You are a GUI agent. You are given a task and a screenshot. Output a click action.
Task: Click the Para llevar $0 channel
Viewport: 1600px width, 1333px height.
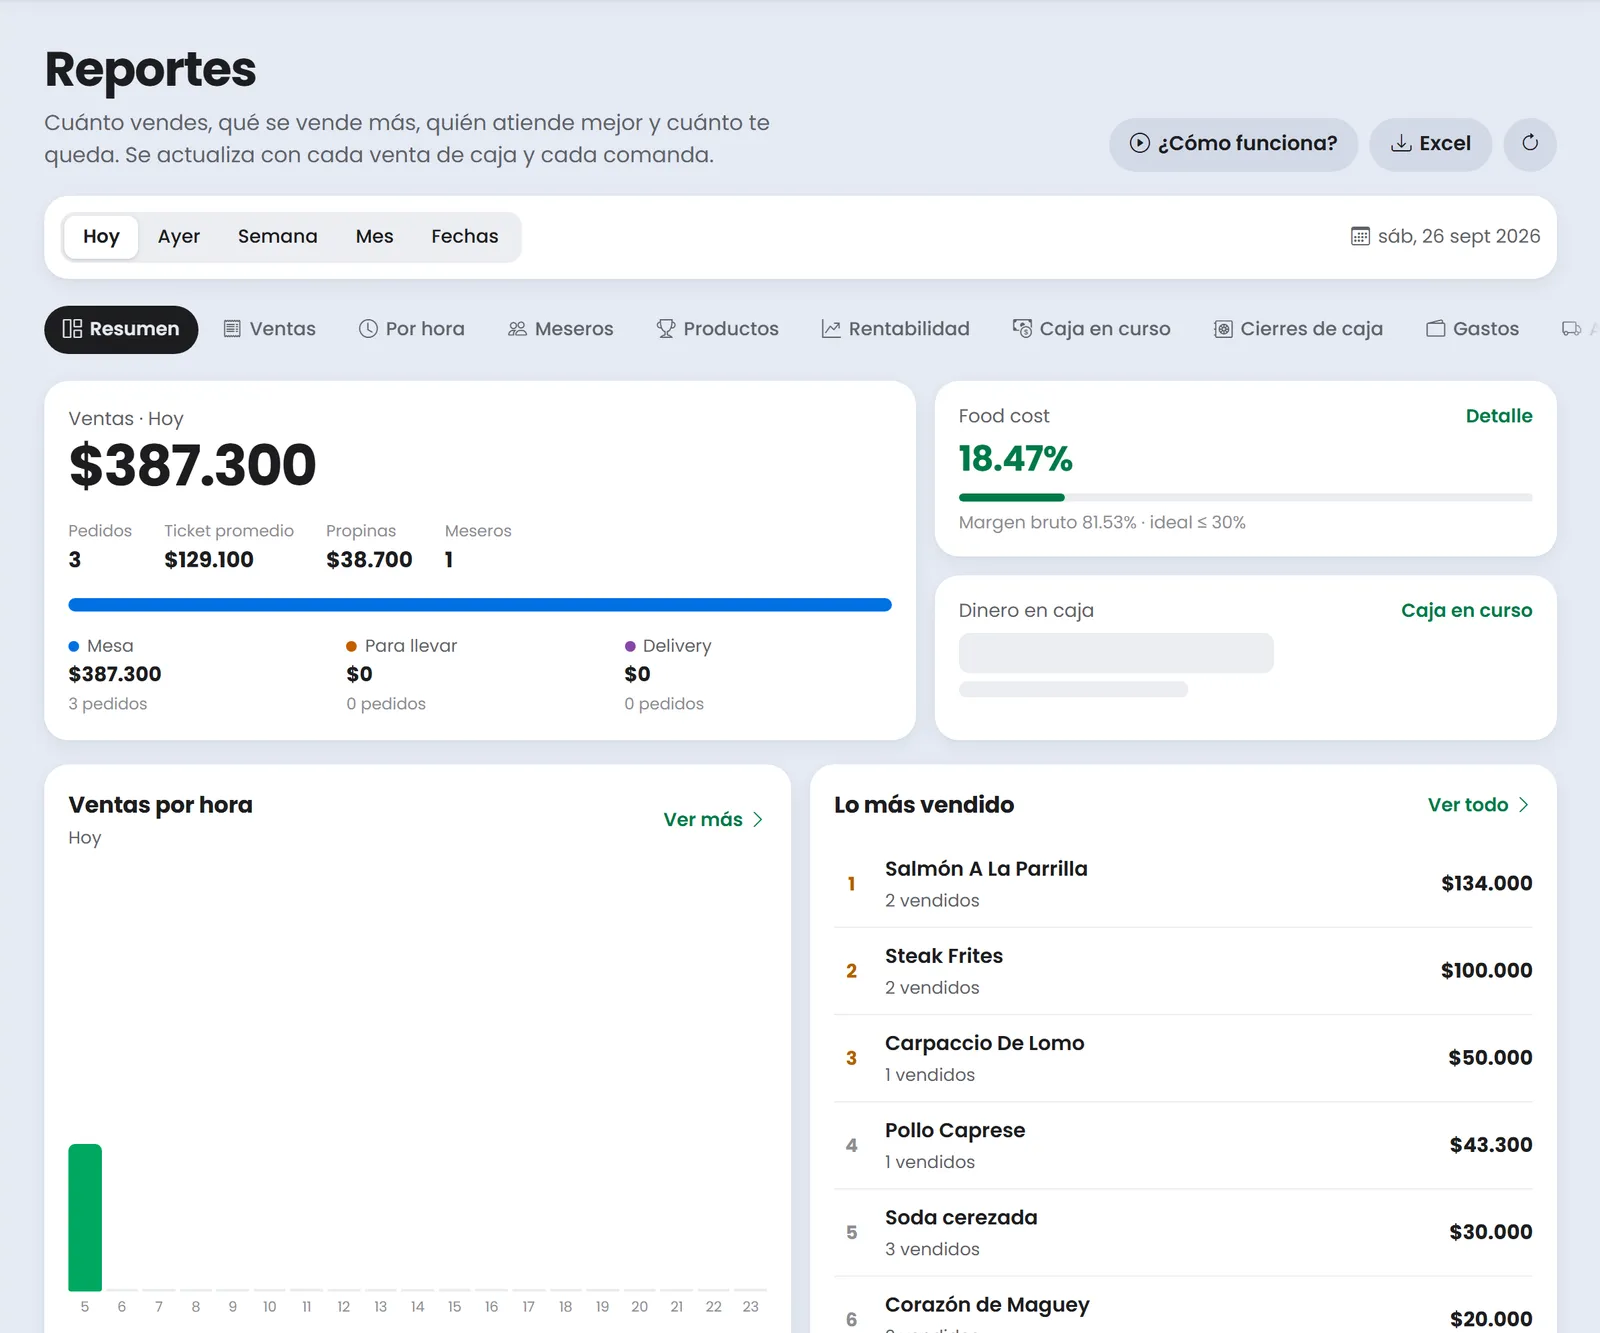[x=401, y=674]
